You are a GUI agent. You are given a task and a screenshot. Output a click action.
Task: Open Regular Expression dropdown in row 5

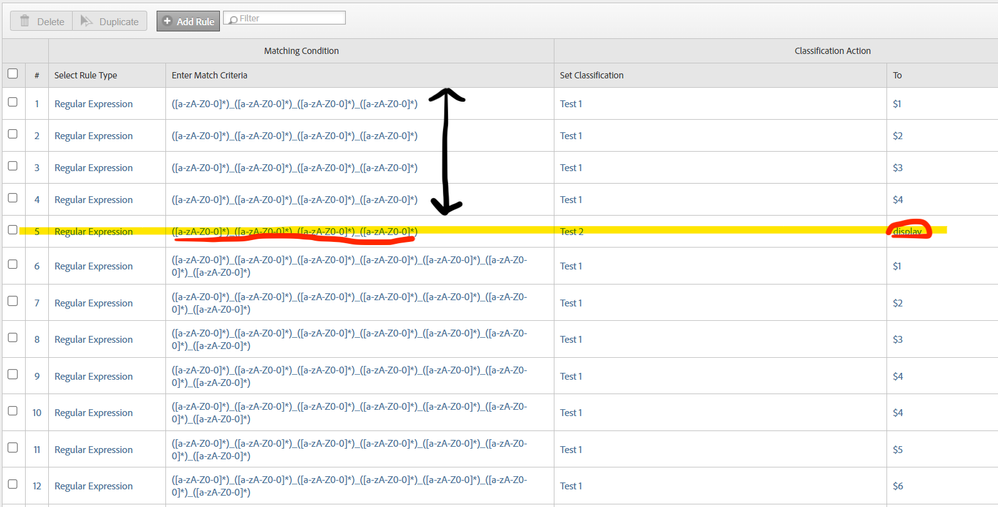pyautogui.click(x=93, y=232)
